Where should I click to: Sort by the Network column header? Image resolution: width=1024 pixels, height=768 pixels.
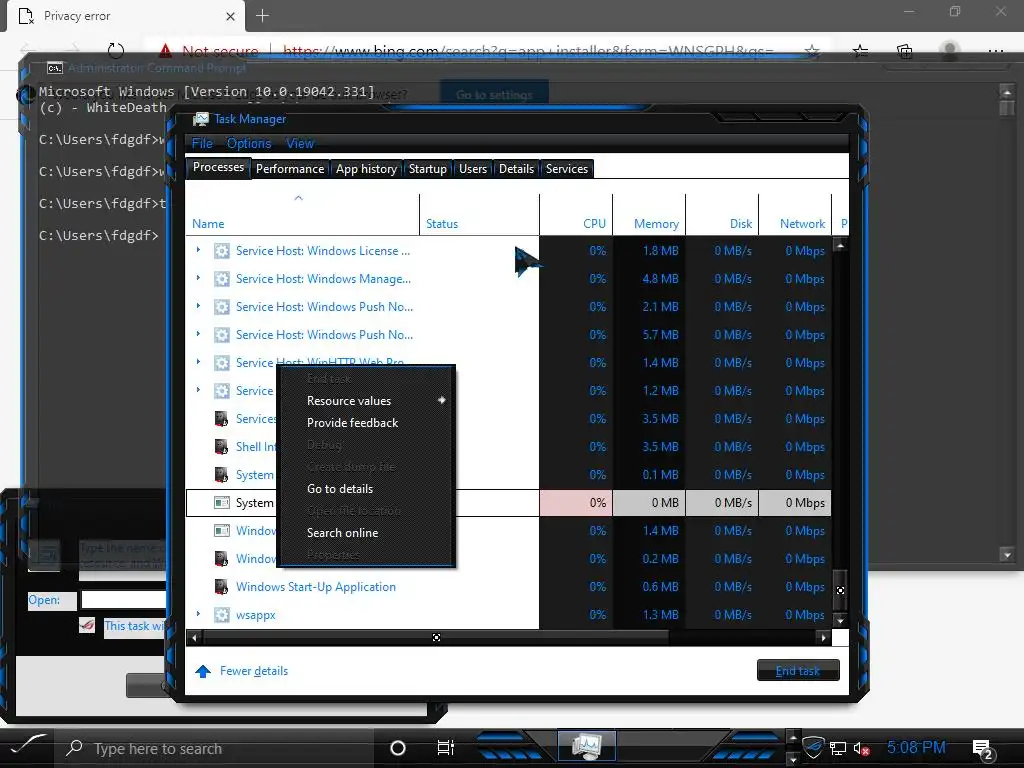tap(795, 215)
